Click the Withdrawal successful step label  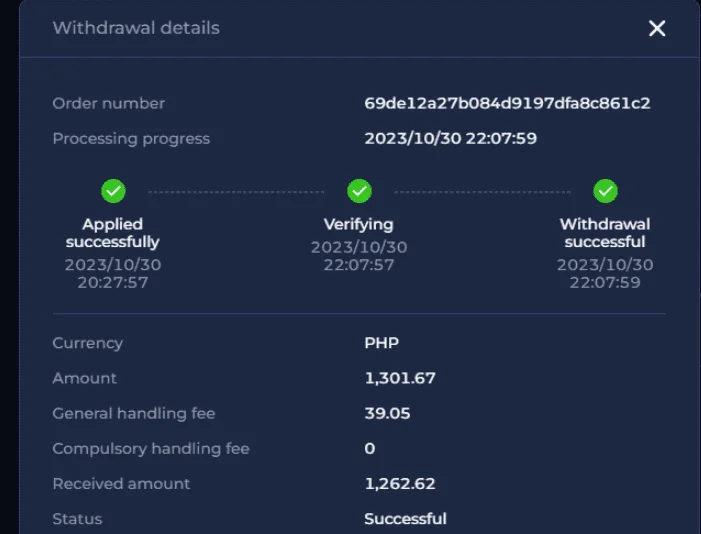(x=605, y=233)
